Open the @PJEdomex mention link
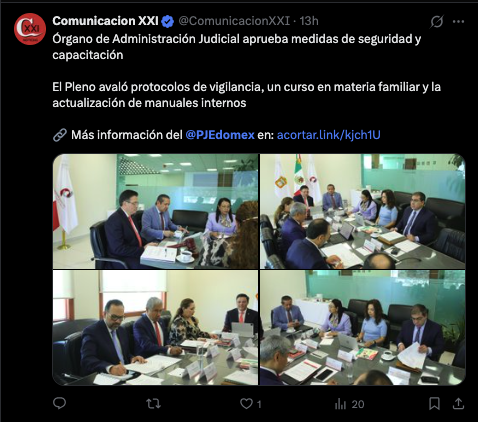478x422 pixels. tap(220, 135)
